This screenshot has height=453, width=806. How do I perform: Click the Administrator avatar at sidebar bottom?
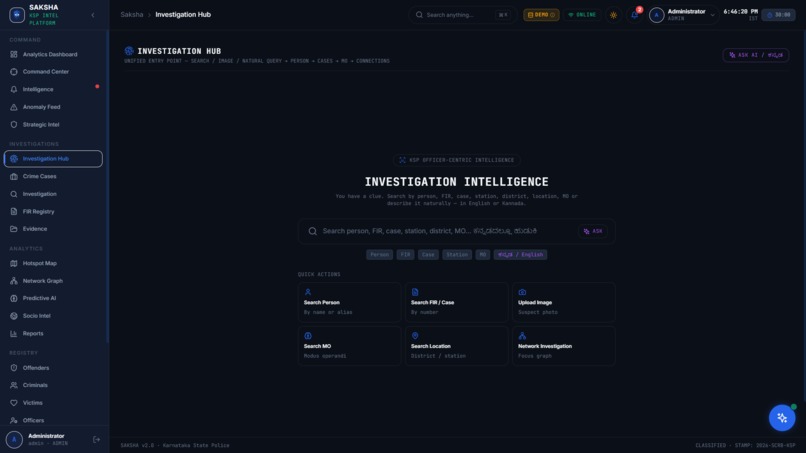pyautogui.click(x=14, y=440)
